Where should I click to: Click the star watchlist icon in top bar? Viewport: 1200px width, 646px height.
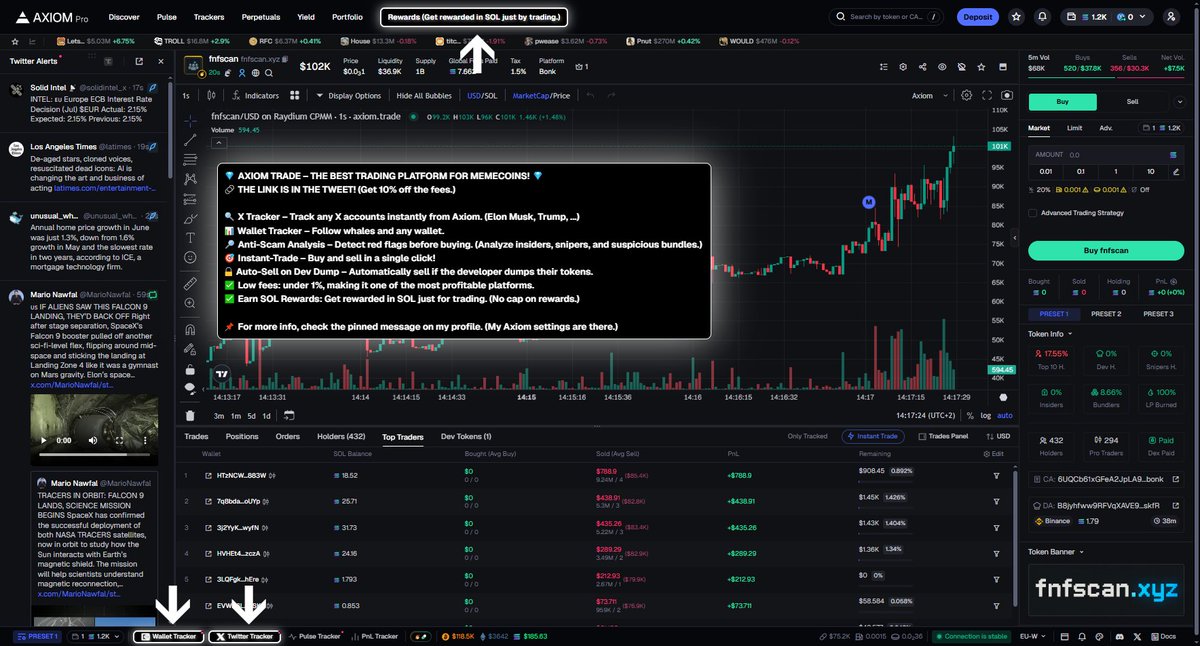(1017, 17)
